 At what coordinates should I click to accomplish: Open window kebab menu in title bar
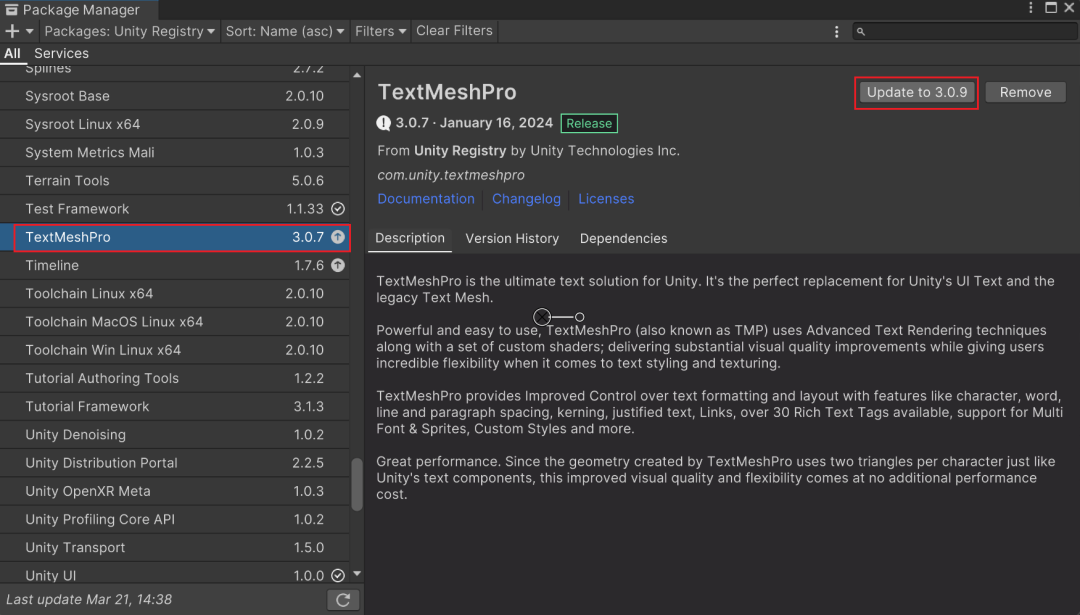coord(1030,8)
